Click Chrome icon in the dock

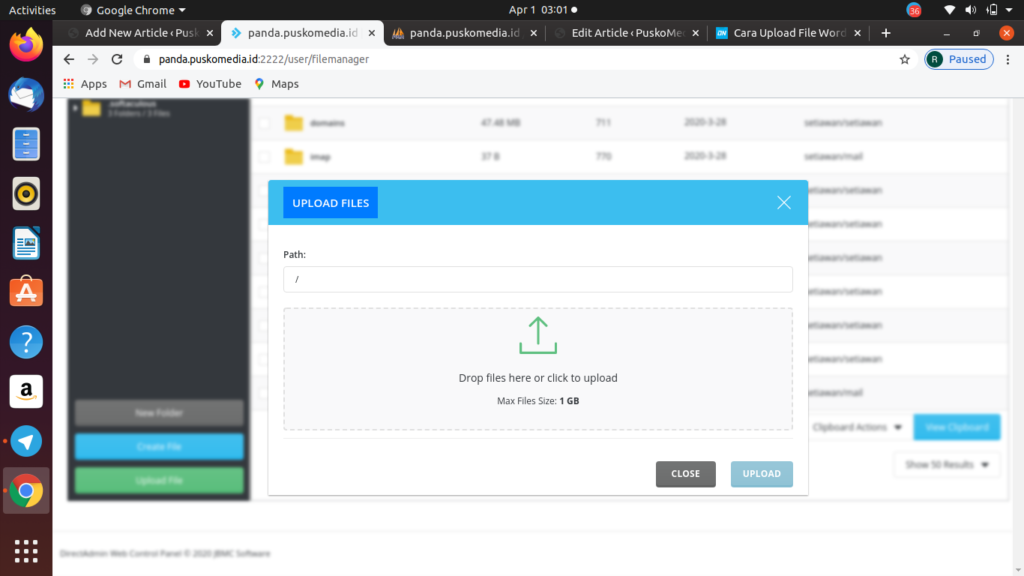pos(26,490)
